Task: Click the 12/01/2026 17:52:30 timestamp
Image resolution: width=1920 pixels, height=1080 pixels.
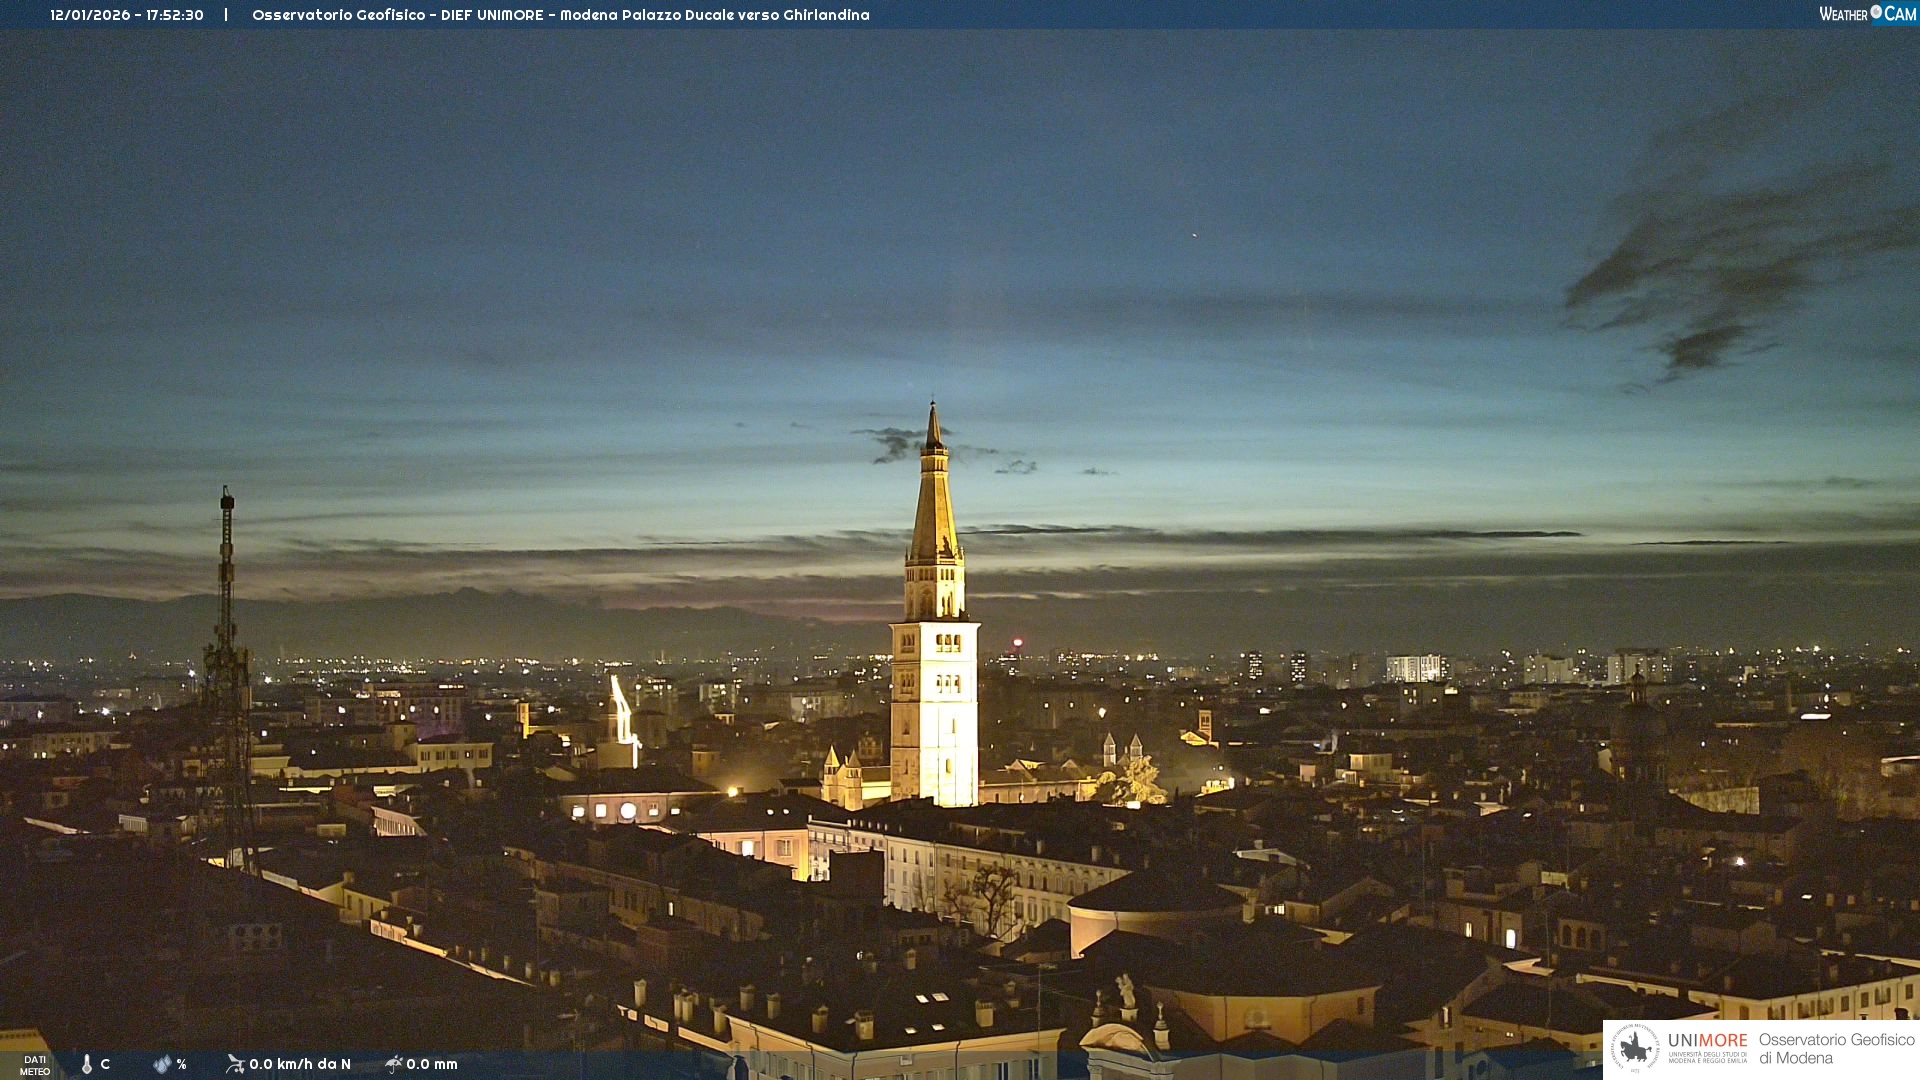Action: click(x=127, y=15)
